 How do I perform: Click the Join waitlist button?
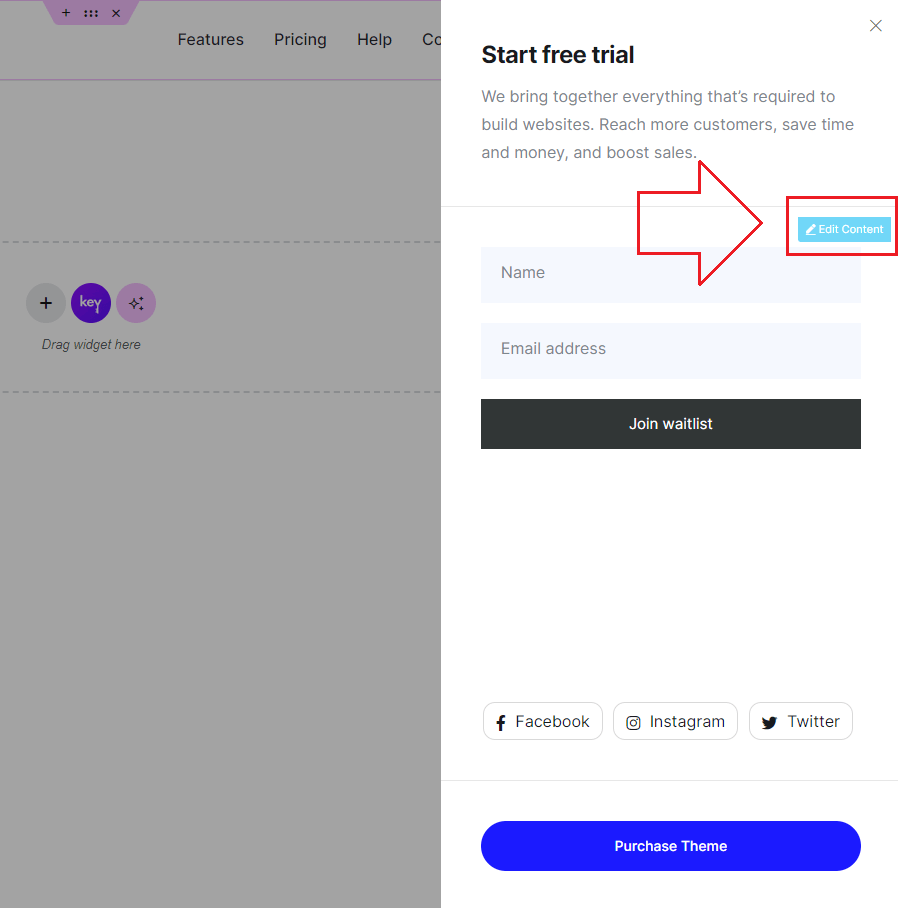click(670, 424)
